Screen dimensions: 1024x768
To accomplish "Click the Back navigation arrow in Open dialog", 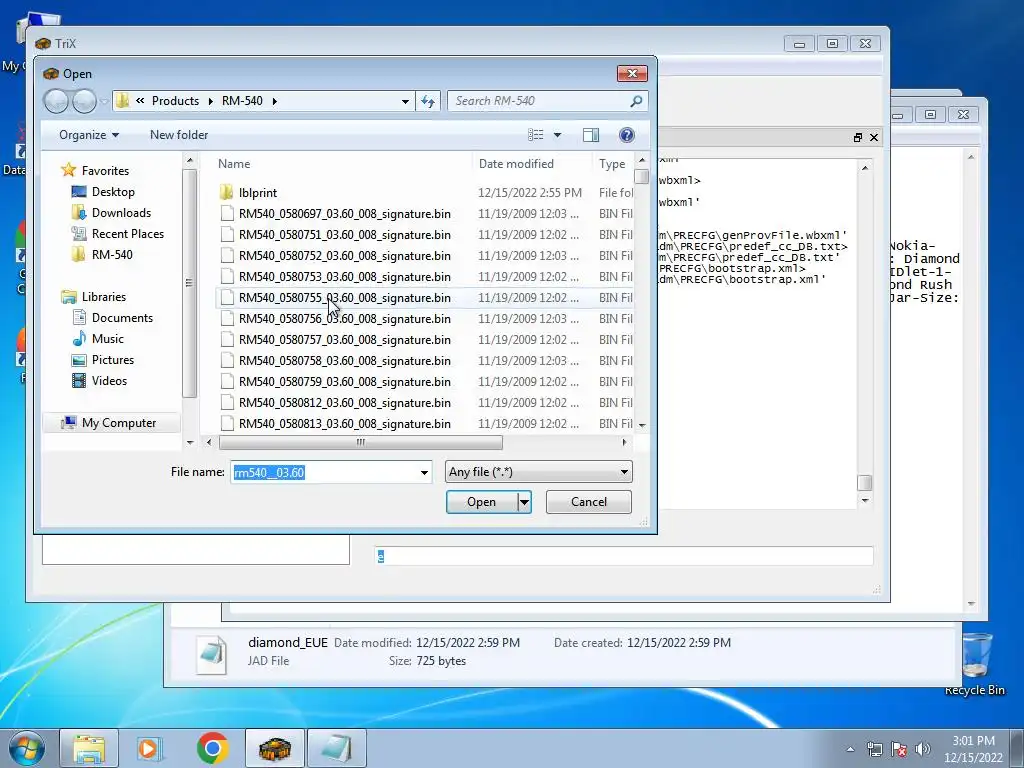I will pyautogui.click(x=56, y=101).
